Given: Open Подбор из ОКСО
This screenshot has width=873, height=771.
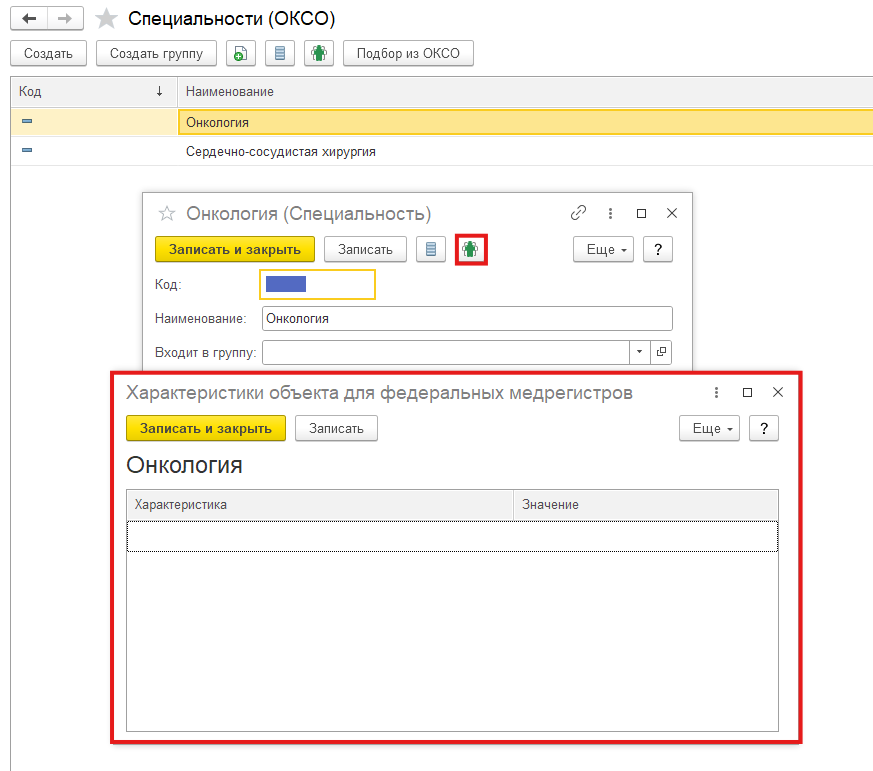Looking at the screenshot, I should (408, 53).
